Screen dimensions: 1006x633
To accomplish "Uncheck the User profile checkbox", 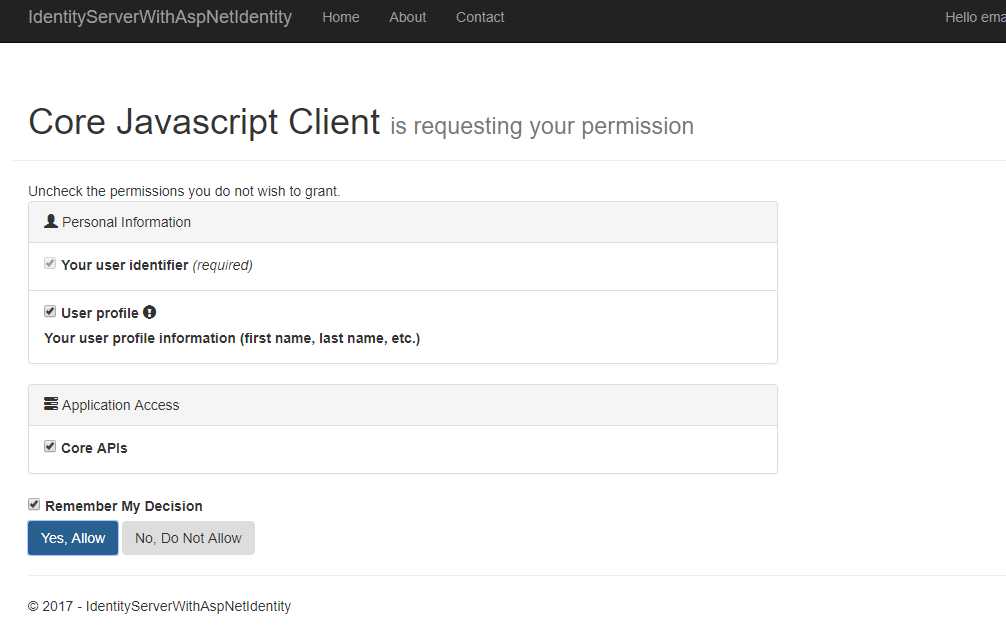I will [x=50, y=312].
